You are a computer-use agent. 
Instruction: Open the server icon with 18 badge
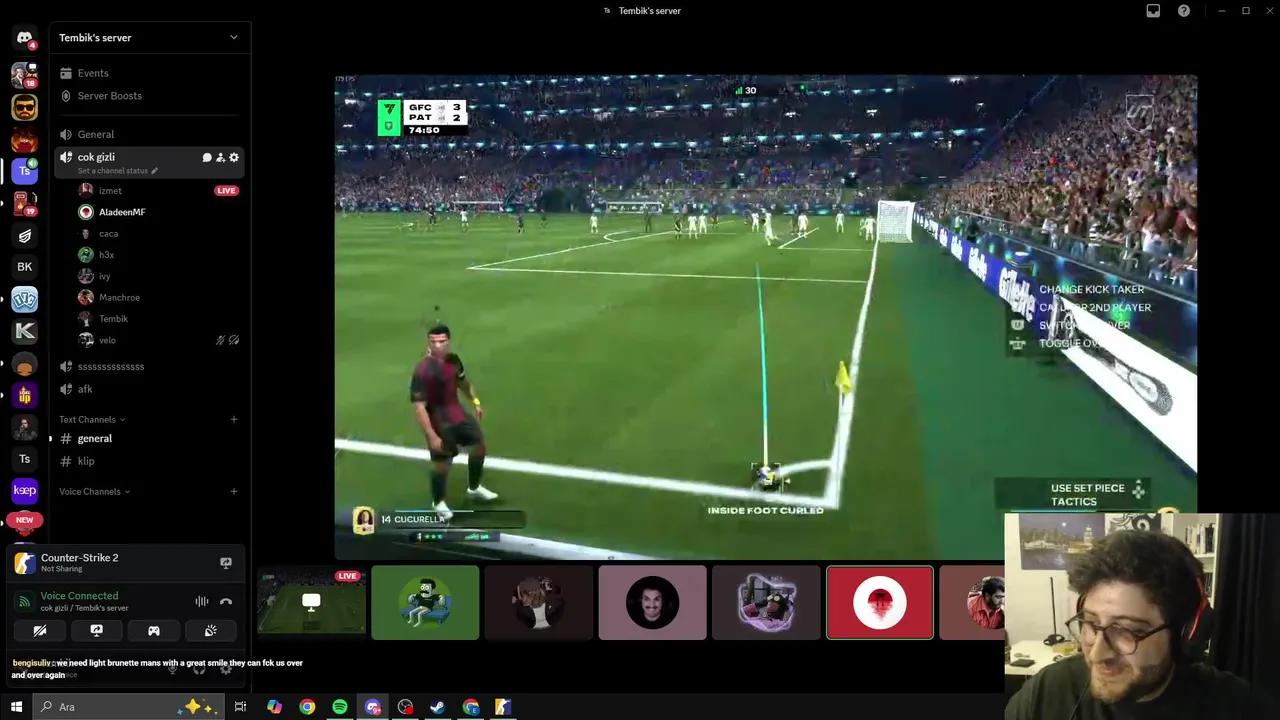[24, 74]
